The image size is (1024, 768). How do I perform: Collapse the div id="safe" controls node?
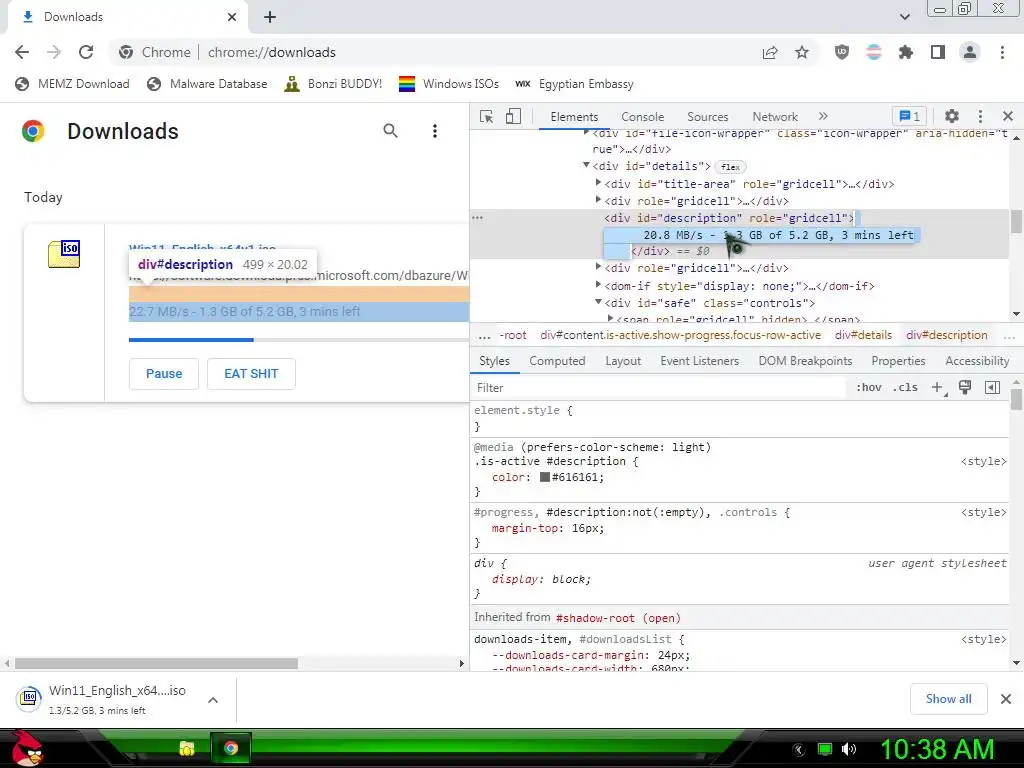click(x=598, y=302)
